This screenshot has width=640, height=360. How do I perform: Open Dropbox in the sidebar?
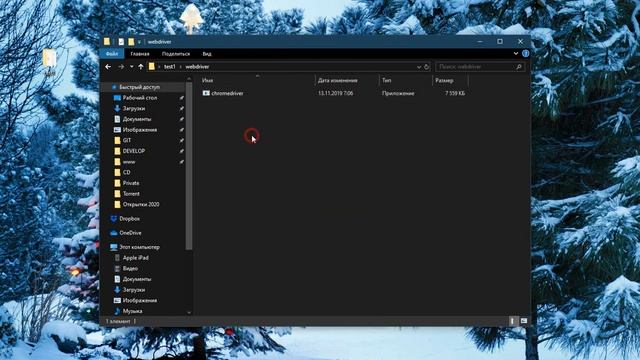[x=129, y=219]
